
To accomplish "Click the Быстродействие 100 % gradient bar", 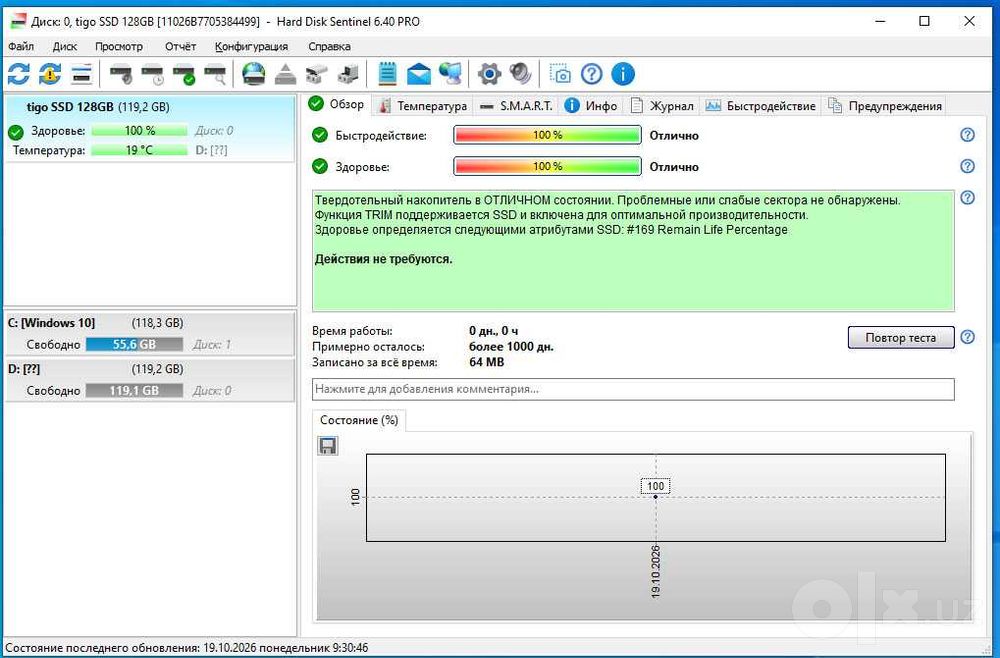I will click(547, 135).
